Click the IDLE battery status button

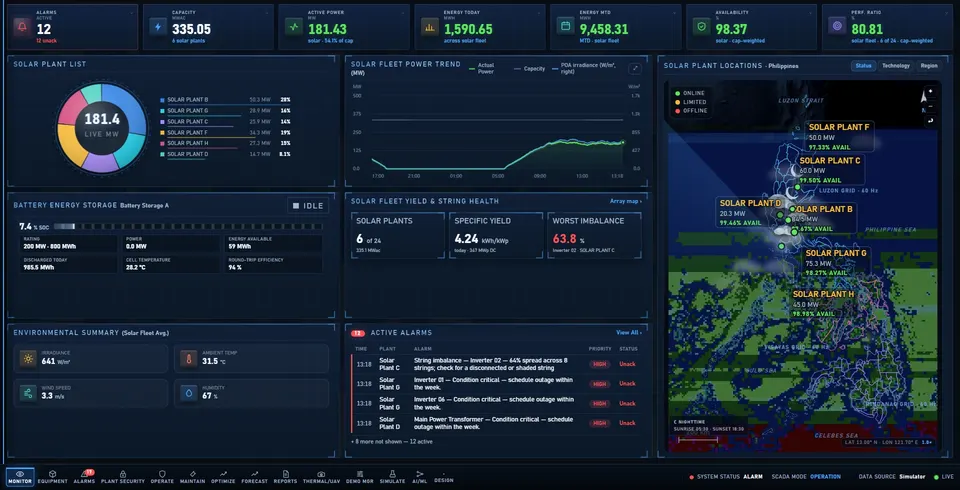click(308, 206)
